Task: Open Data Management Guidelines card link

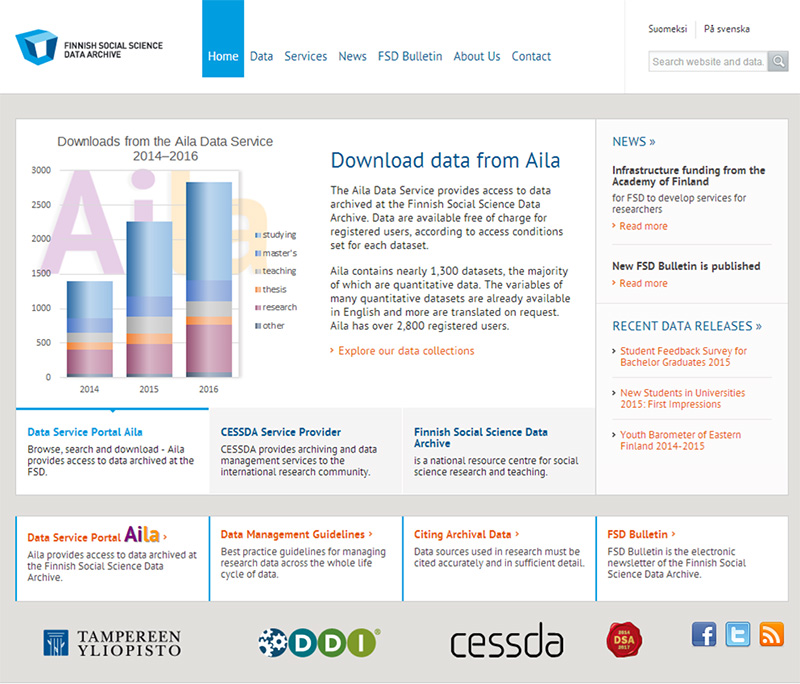Action: click(296, 535)
